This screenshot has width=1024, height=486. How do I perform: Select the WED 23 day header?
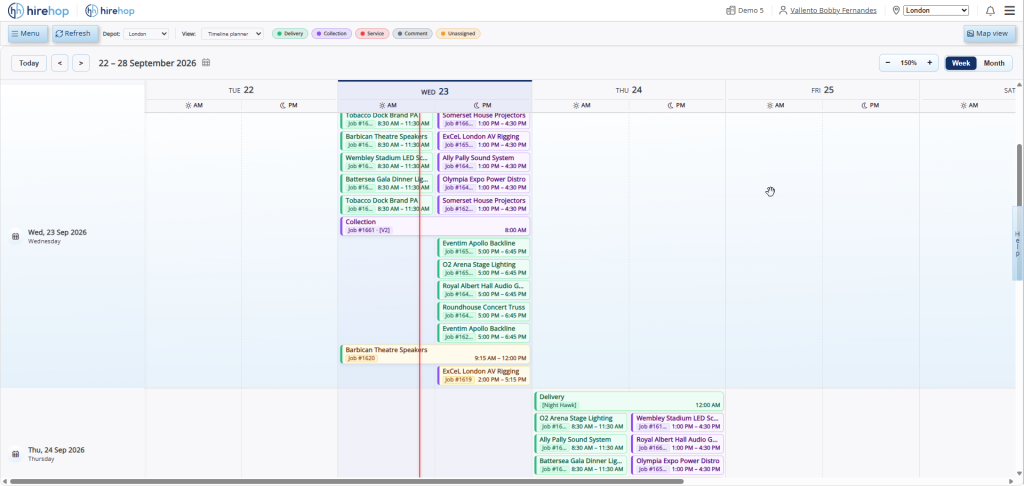(x=434, y=91)
